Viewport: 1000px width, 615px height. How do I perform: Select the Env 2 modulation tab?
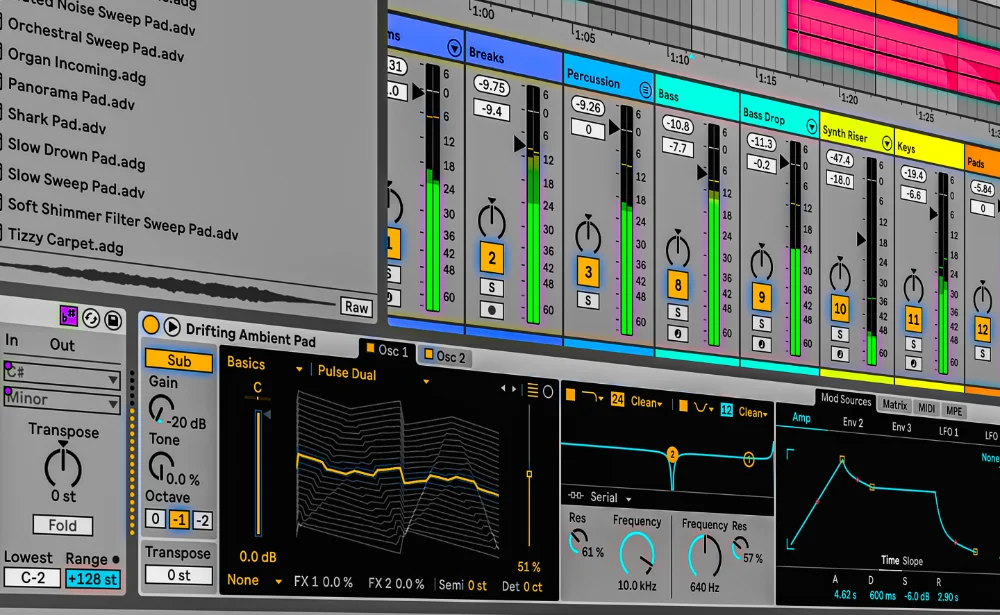pos(853,422)
